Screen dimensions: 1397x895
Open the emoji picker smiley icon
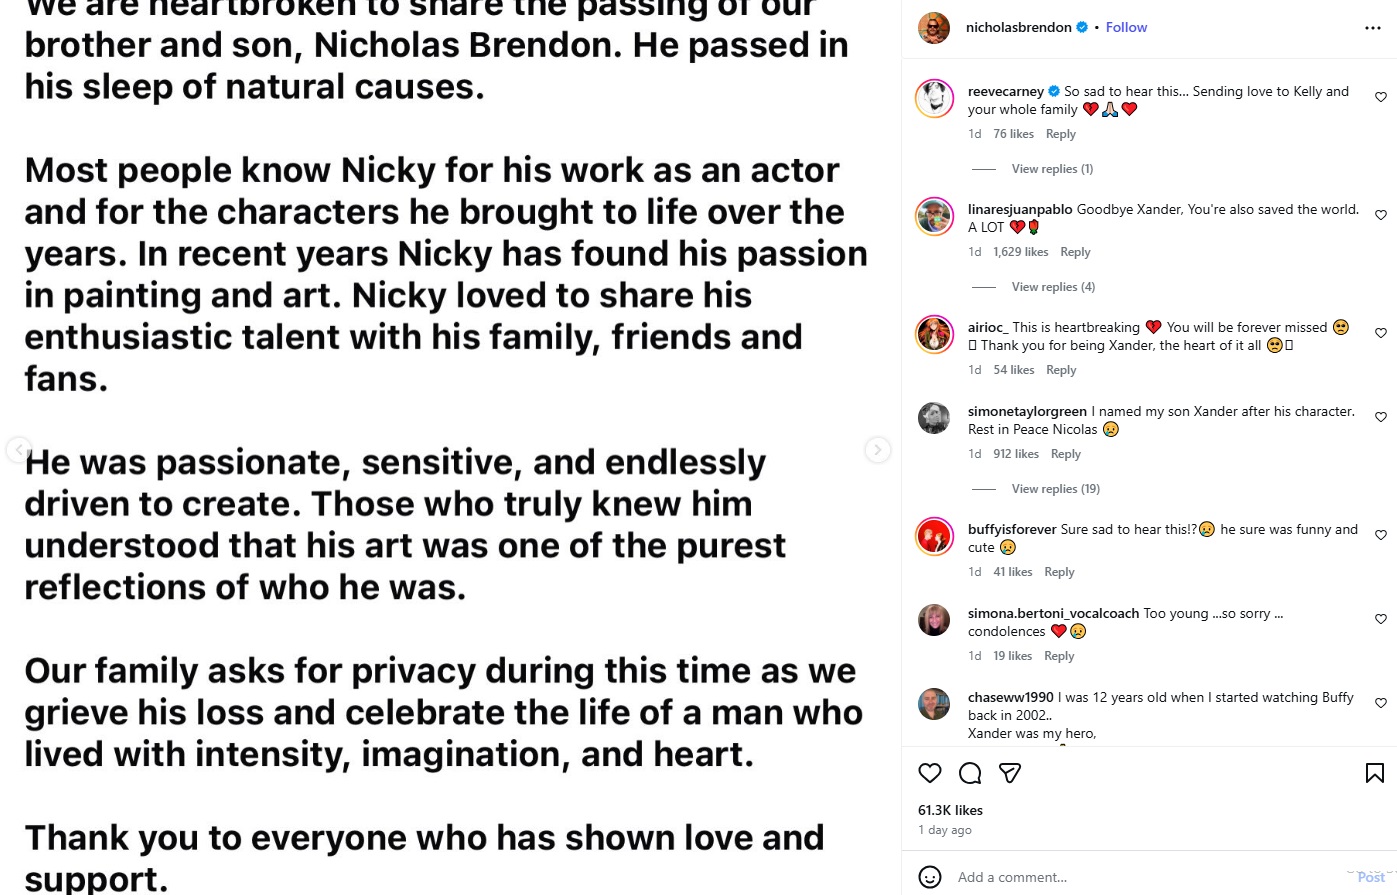pyautogui.click(x=930, y=877)
